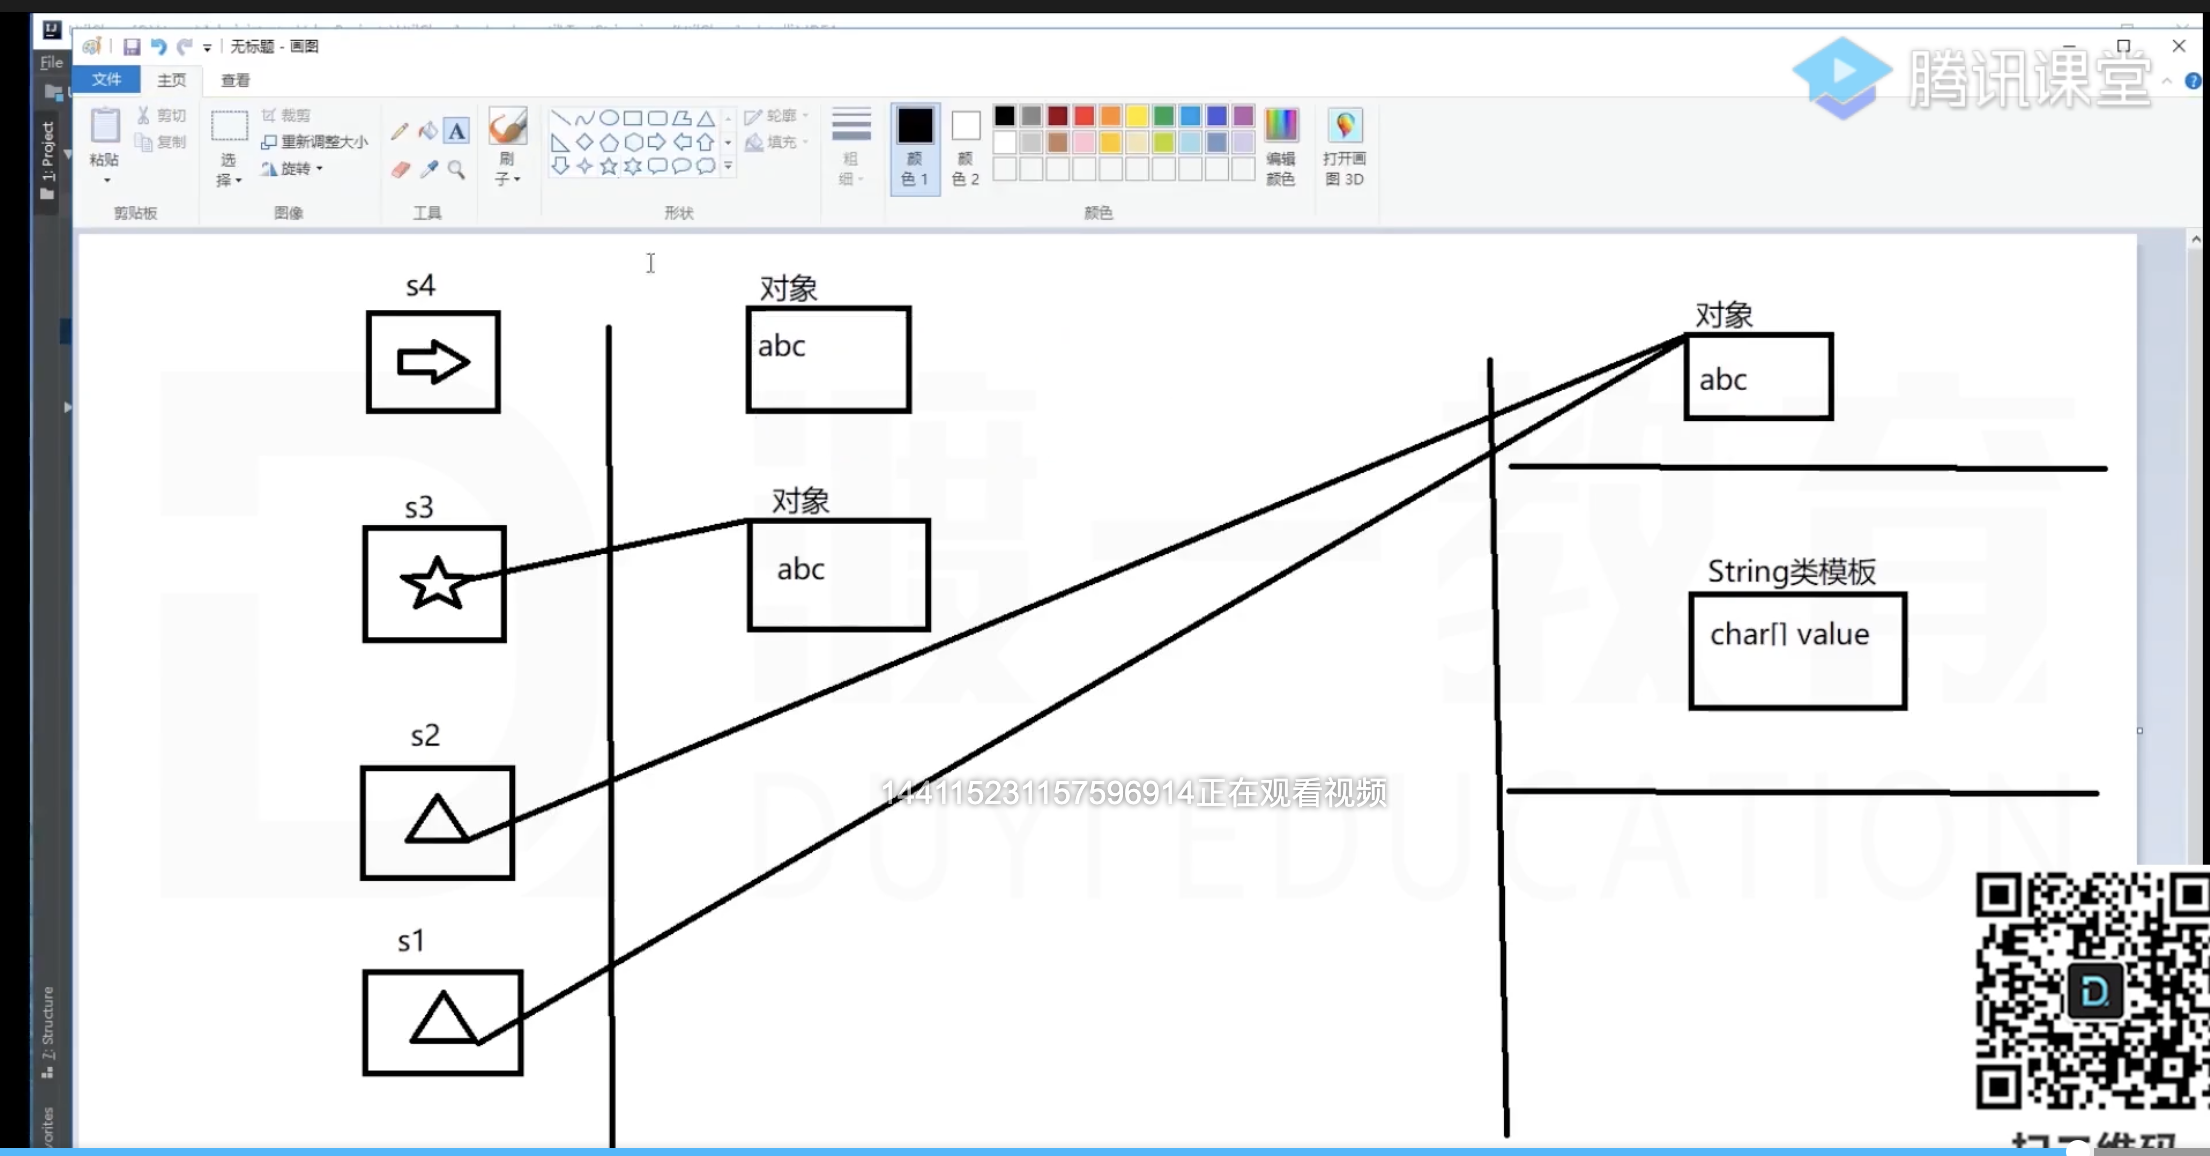
Task: Open the File (文件) tab
Action: coord(106,79)
